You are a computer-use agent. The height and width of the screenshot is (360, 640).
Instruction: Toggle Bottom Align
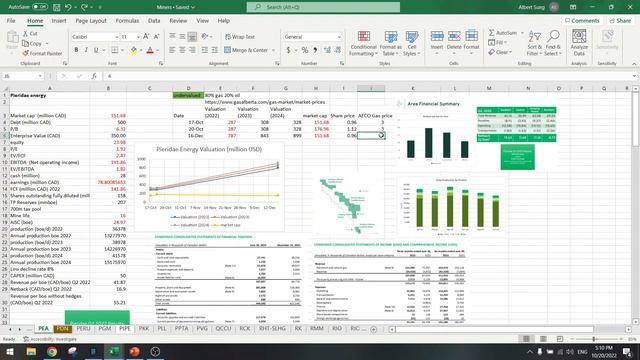coord(192,37)
